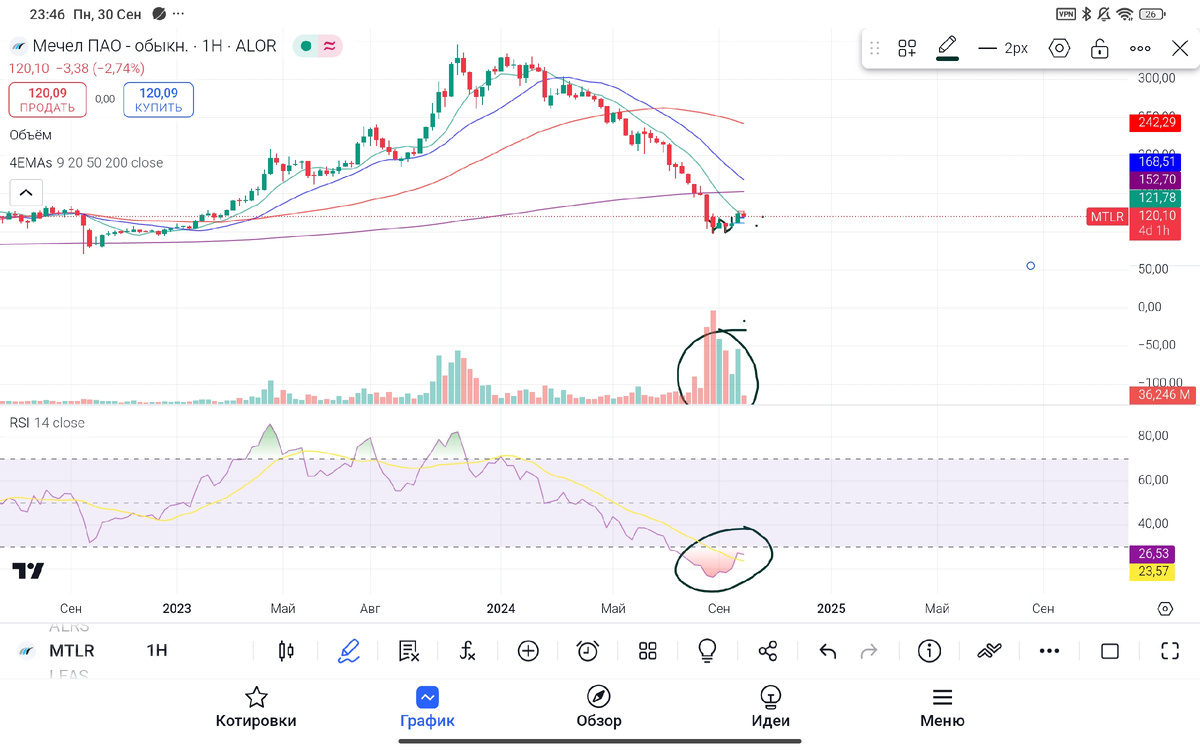This screenshot has width=1200, height=750.
Task: Close the drawing toolbar
Action: point(1180,48)
